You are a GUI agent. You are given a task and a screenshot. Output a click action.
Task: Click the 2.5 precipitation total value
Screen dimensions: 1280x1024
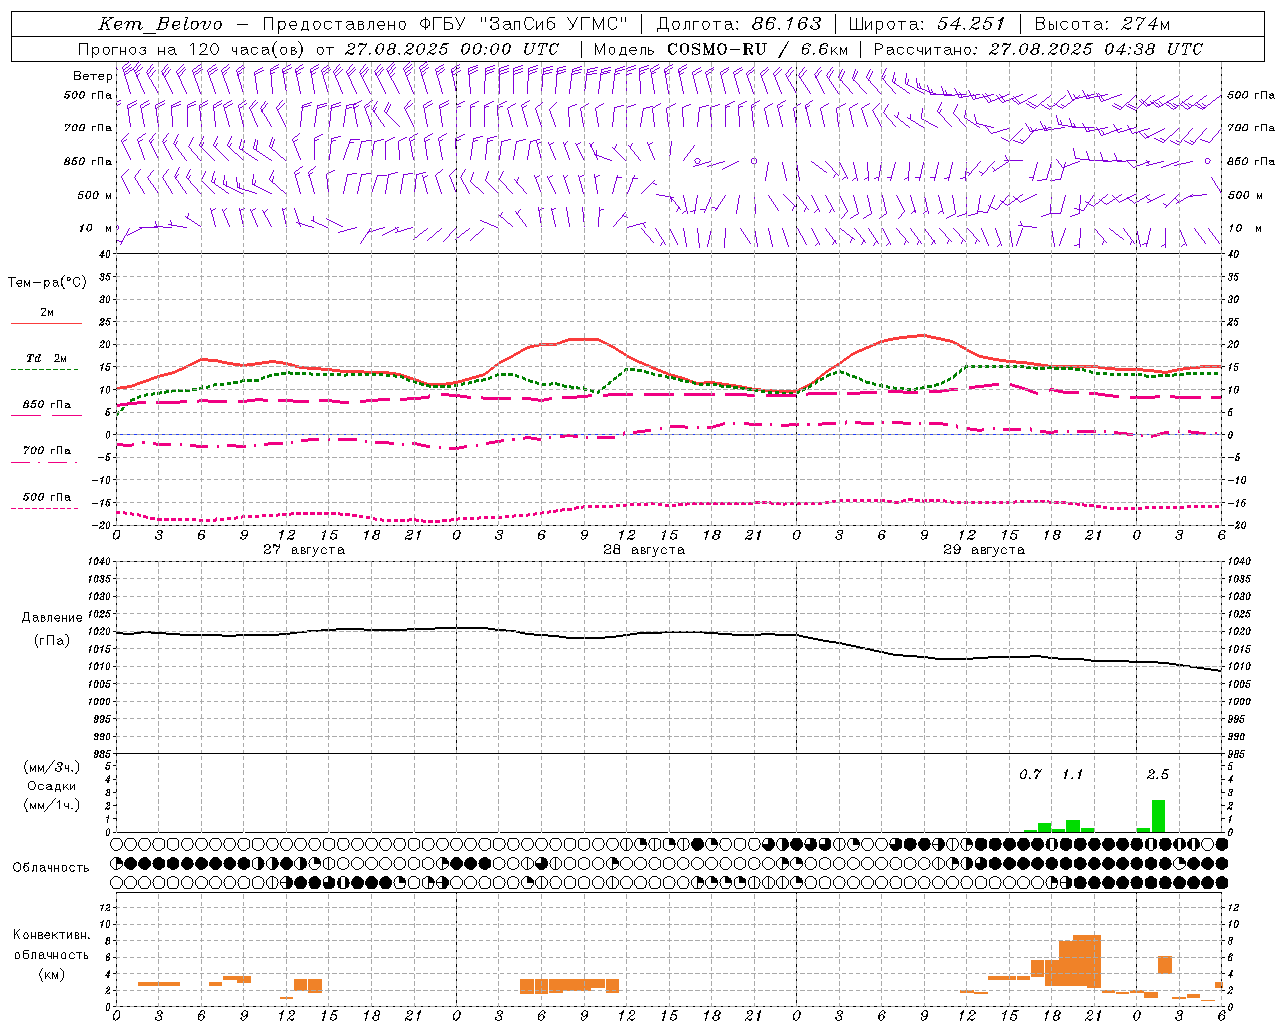[1157, 774]
